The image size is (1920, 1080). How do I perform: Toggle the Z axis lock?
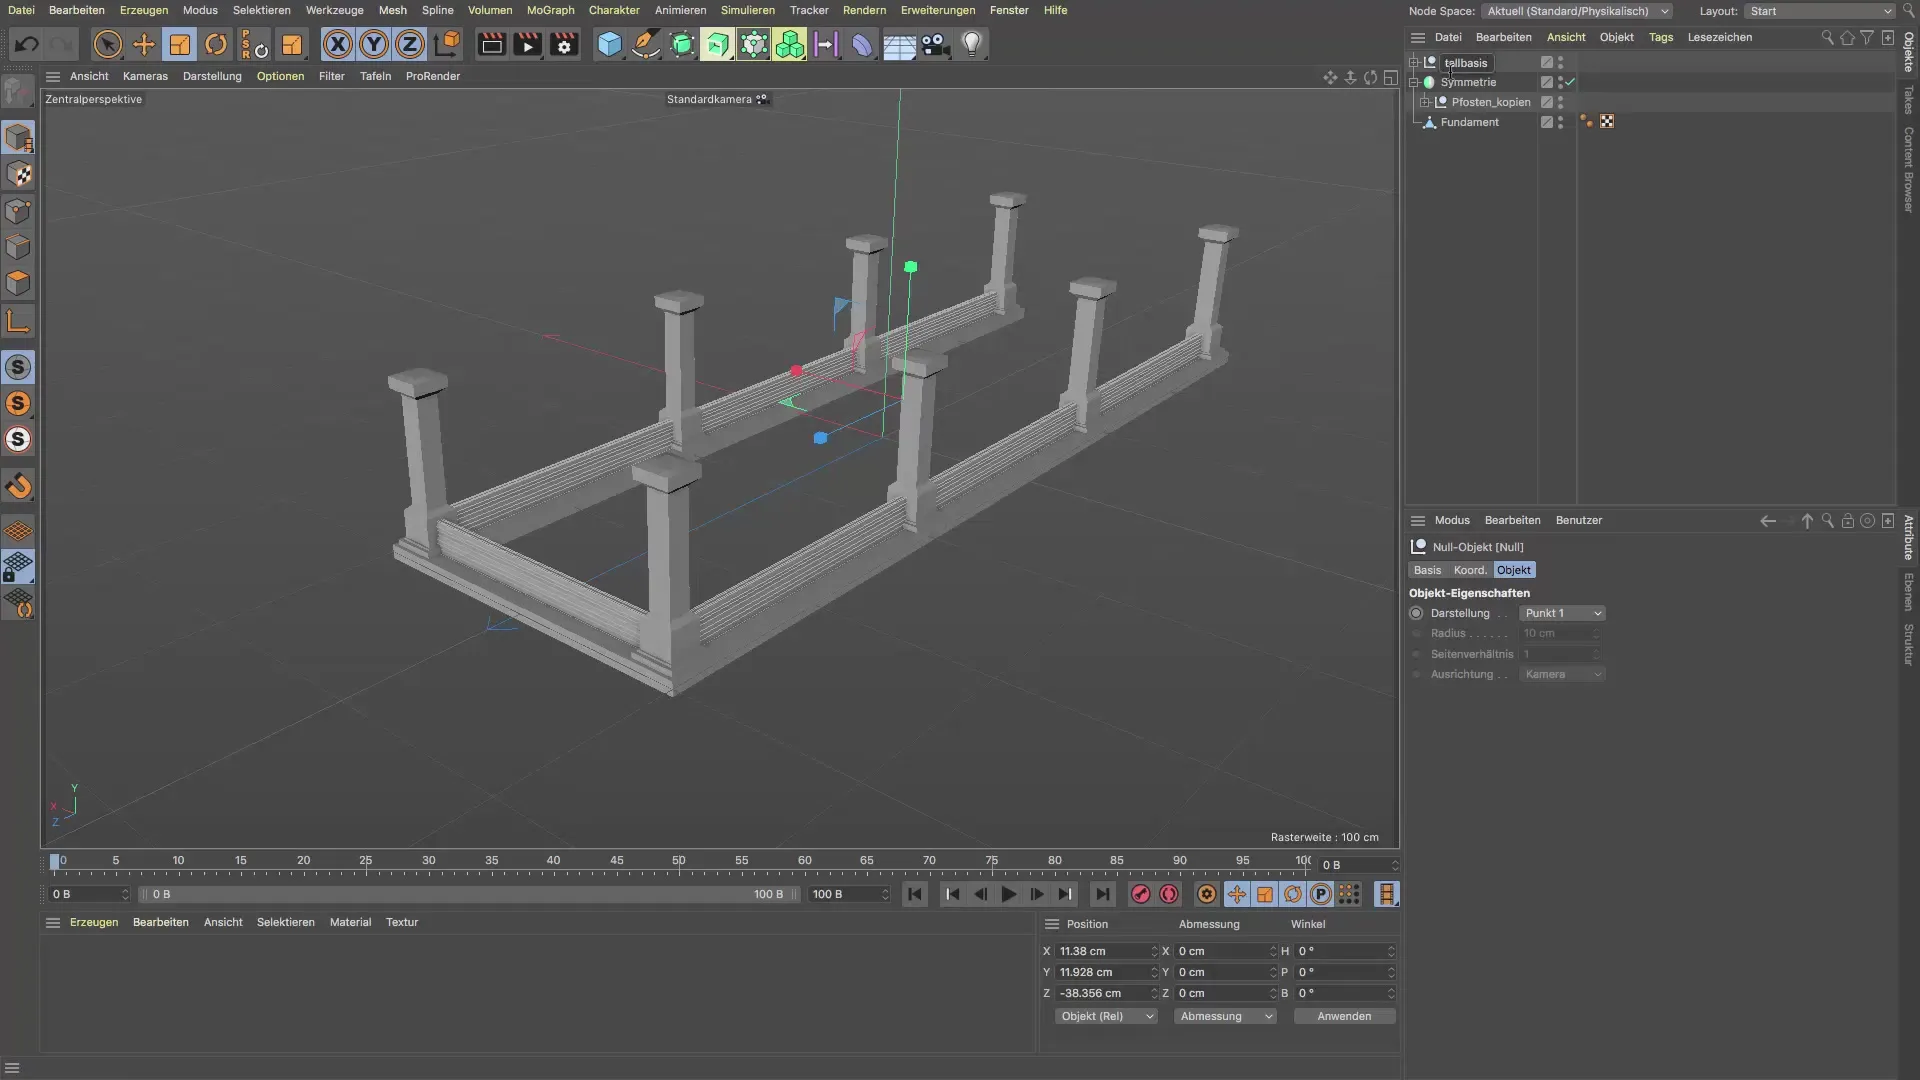[x=410, y=44]
